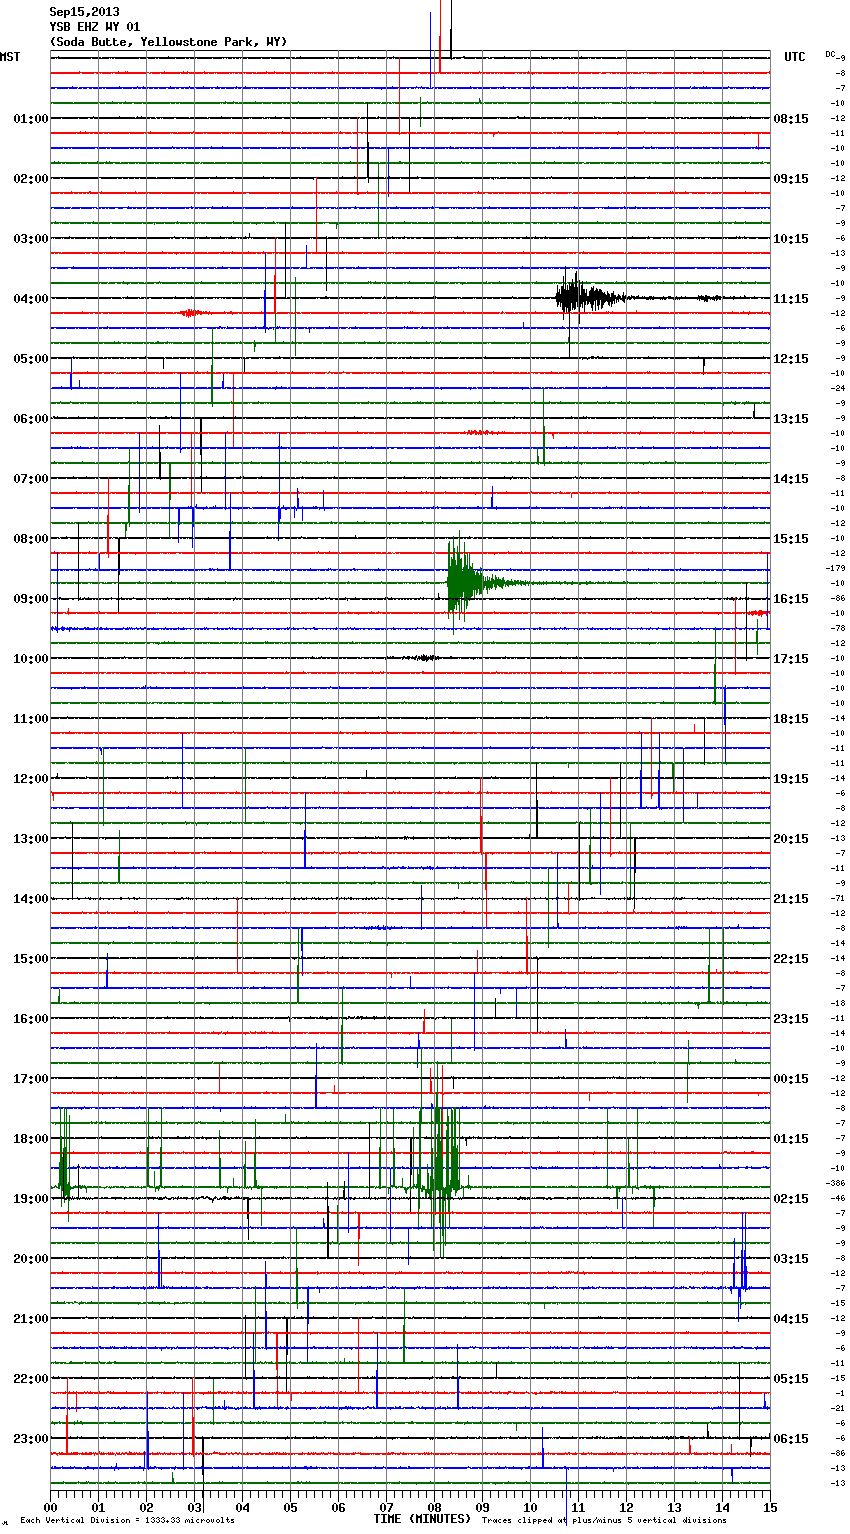
Task: Click the Soda Butte, Yellowstone Park location text
Action: point(168,42)
